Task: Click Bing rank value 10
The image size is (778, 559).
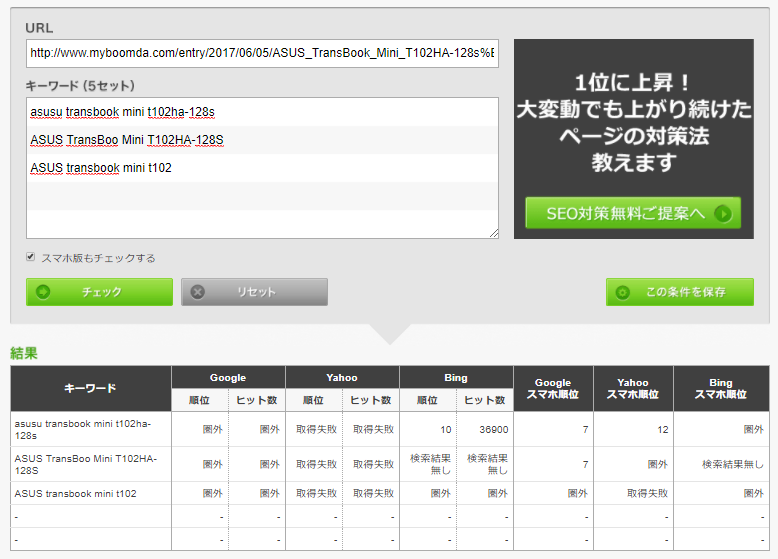Action: pyautogui.click(x=446, y=430)
